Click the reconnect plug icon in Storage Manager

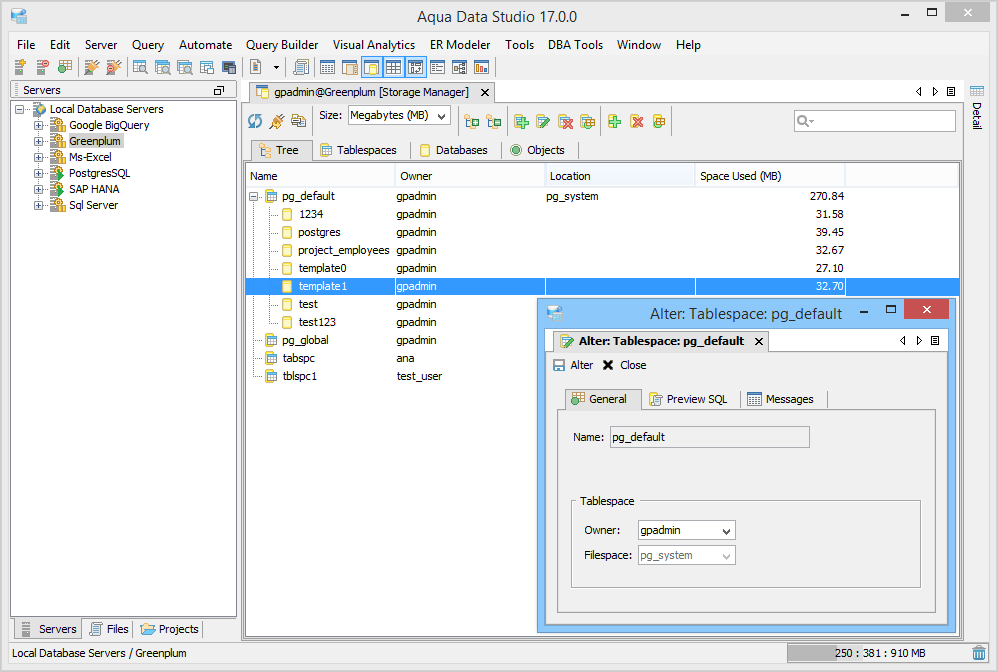click(x=277, y=121)
